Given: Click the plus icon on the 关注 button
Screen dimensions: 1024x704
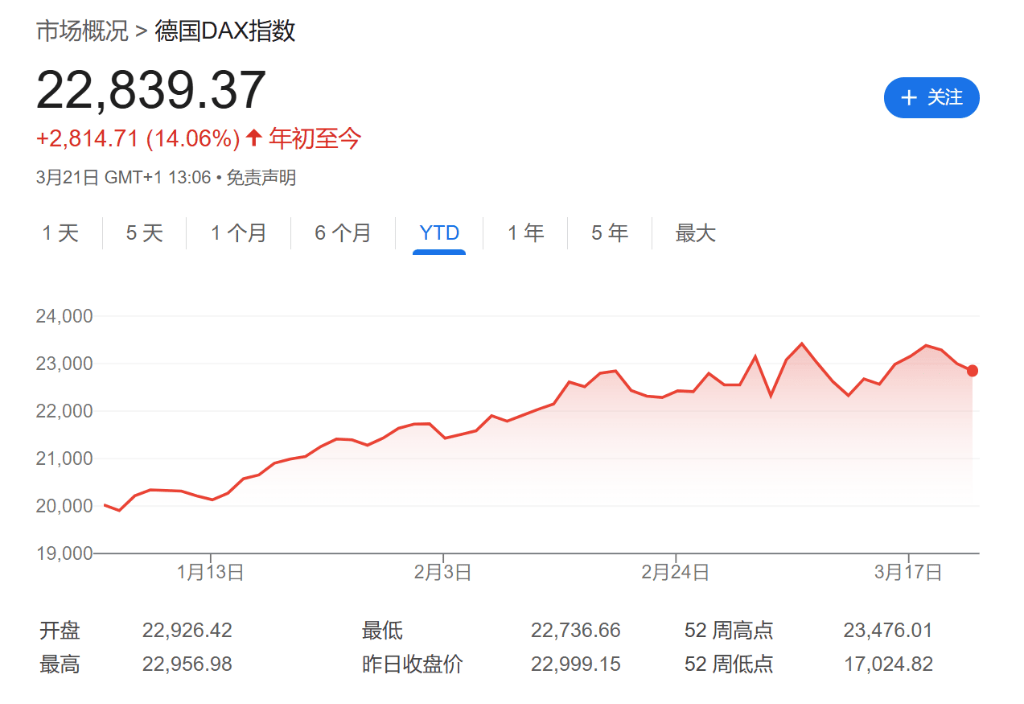Looking at the screenshot, I should tap(908, 98).
